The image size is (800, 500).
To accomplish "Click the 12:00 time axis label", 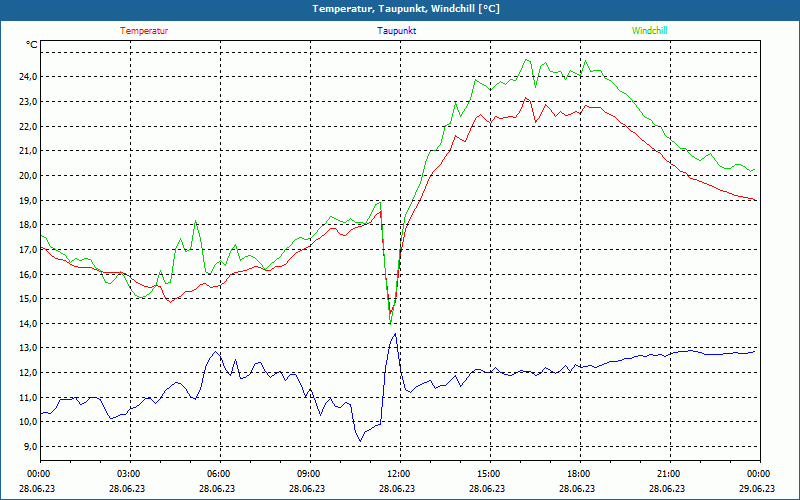I will point(397,474).
